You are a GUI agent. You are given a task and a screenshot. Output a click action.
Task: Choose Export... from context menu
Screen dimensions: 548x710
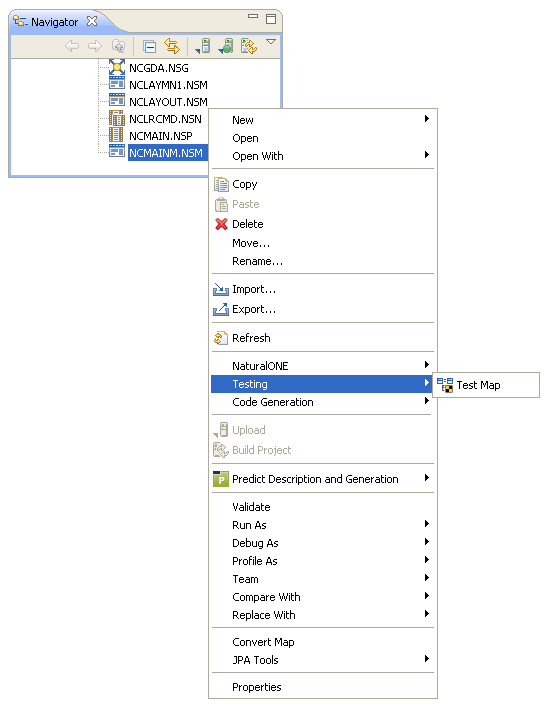click(x=322, y=309)
